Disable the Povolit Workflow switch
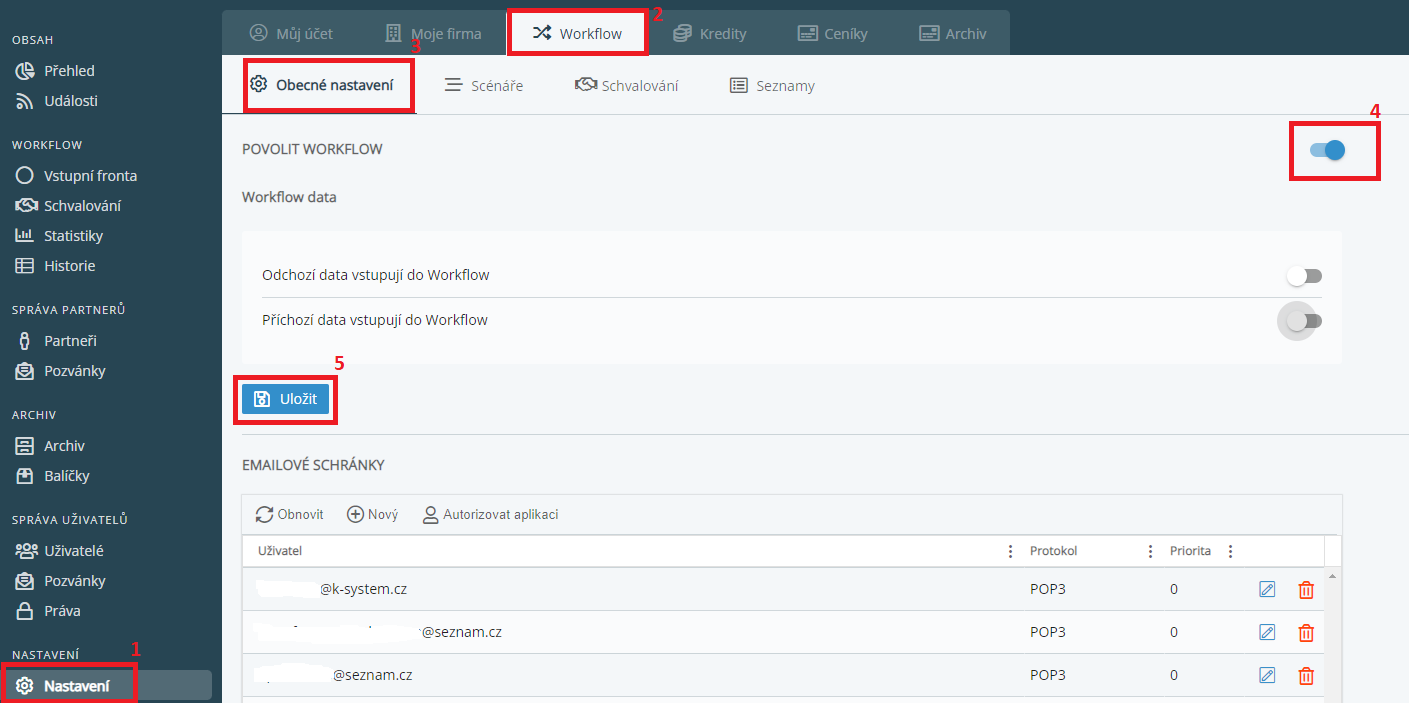Screen dimensions: 1409x703 pos(1328,150)
